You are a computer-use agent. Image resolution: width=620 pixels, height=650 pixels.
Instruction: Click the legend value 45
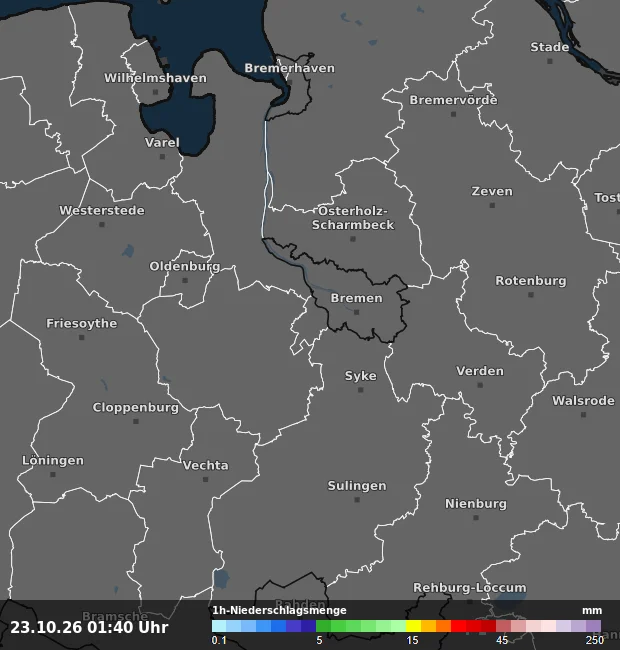pos(502,640)
